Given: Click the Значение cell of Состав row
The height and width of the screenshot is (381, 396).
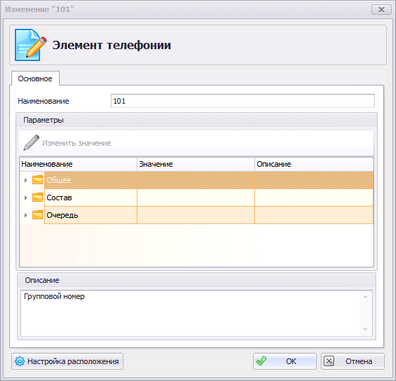Looking at the screenshot, I should [x=196, y=198].
